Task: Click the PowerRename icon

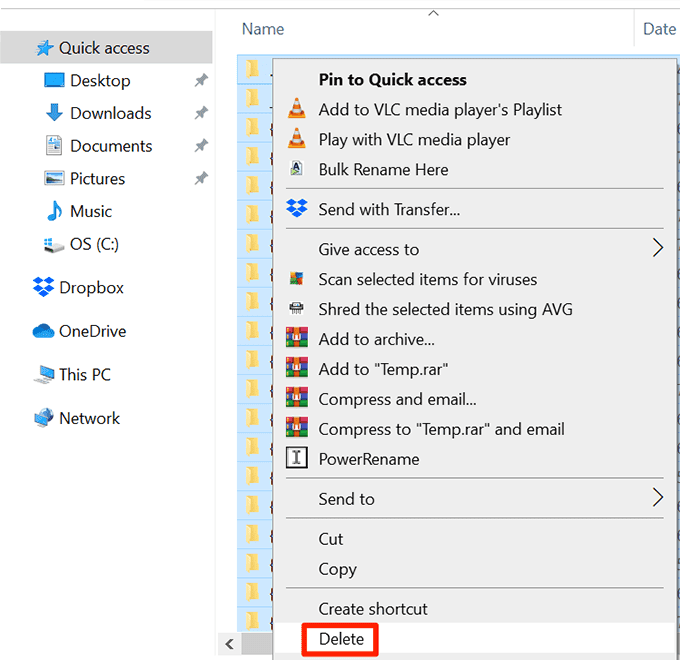Action: pos(296,459)
